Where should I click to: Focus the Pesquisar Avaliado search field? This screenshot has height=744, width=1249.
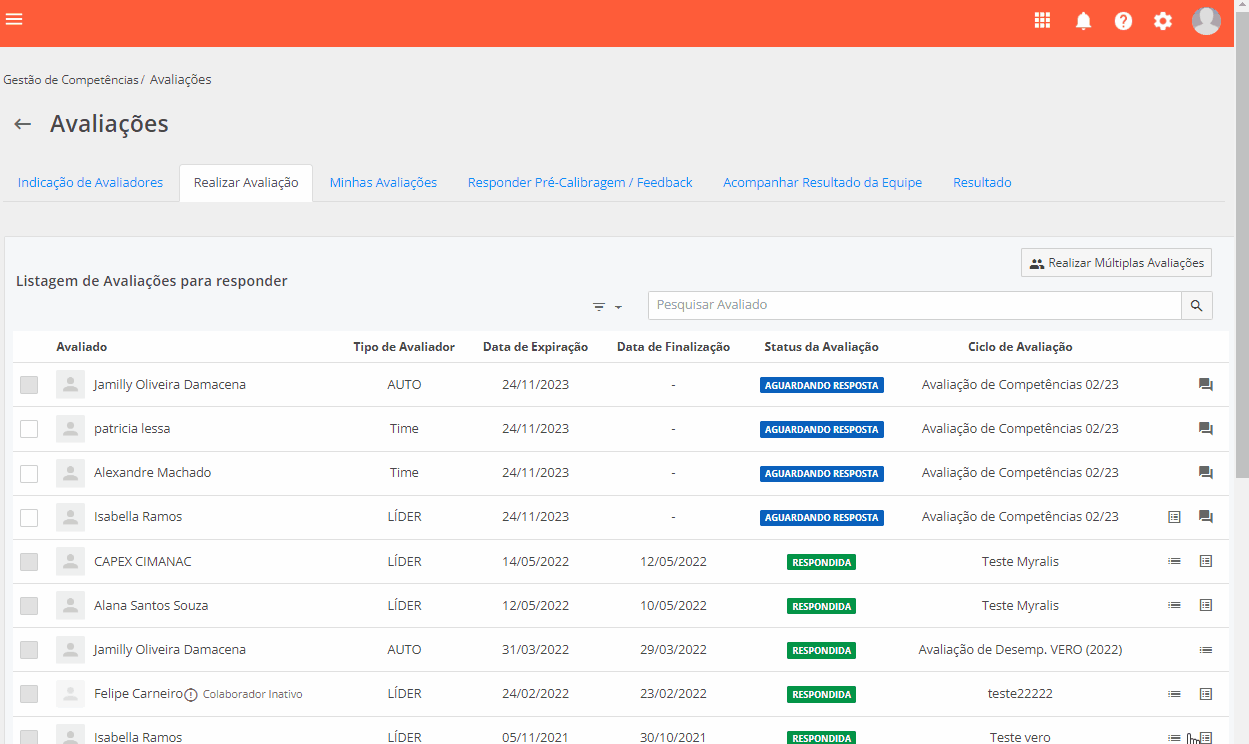(914, 305)
